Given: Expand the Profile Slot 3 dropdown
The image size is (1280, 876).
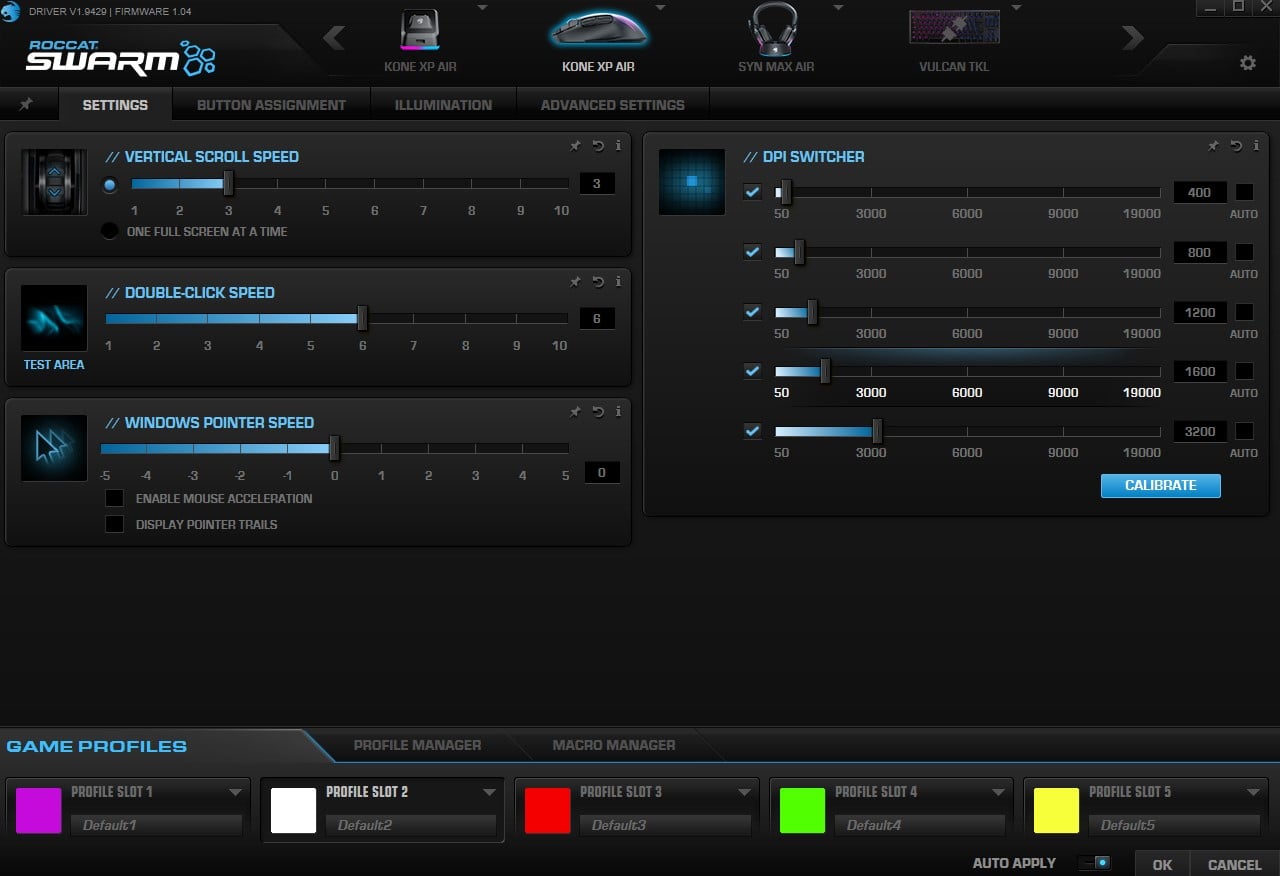Looking at the screenshot, I should pos(744,792).
